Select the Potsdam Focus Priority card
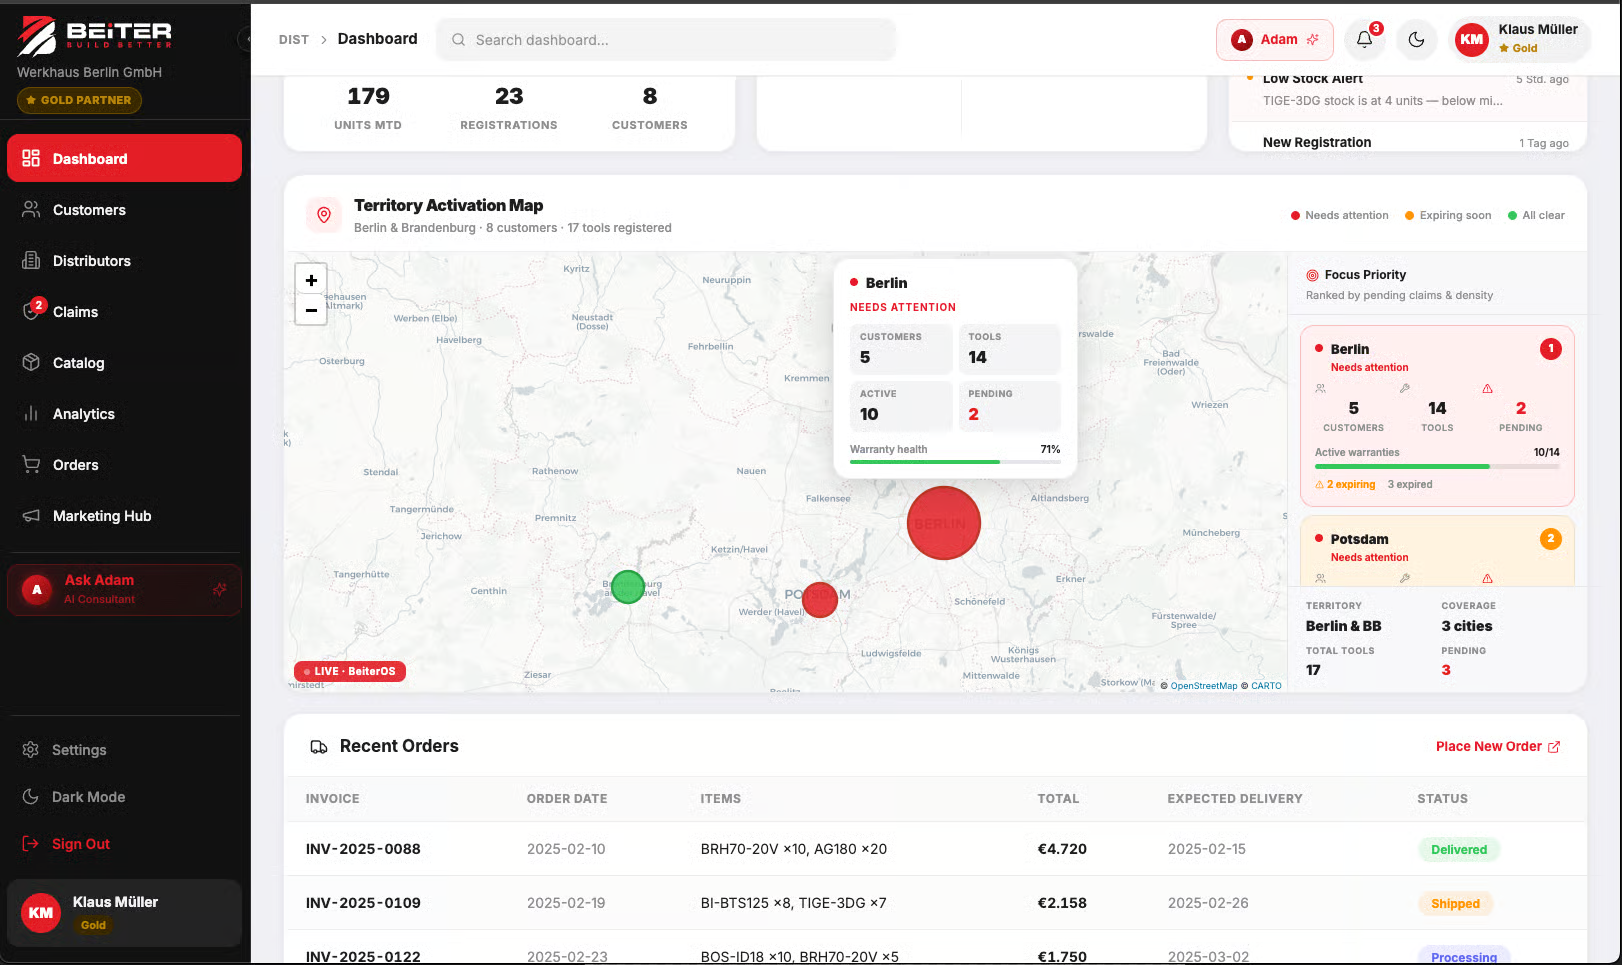The width and height of the screenshot is (1622, 965). click(x=1437, y=550)
